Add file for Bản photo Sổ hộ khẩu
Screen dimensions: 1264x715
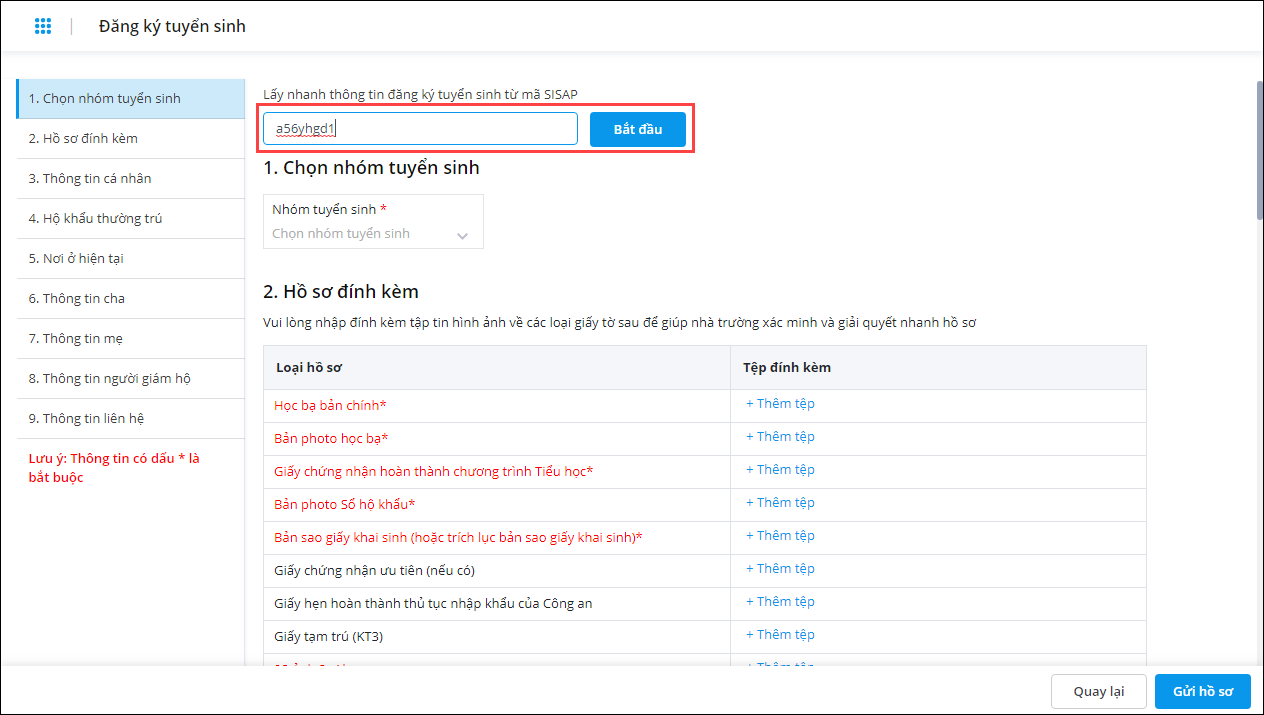[x=780, y=503]
